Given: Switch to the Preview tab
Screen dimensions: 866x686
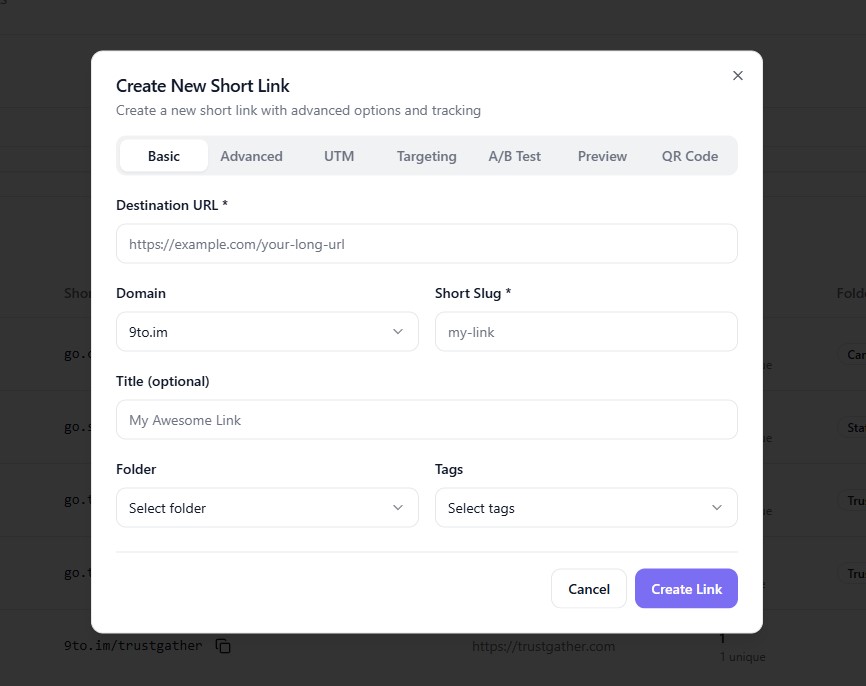Looking at the screenshot, I should (602, 156).
